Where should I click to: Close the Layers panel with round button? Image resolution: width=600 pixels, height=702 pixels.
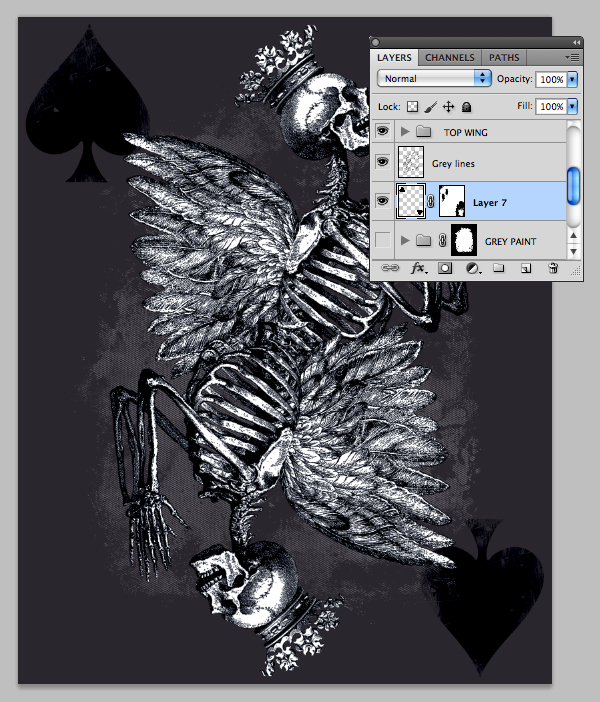pos(376,42)
